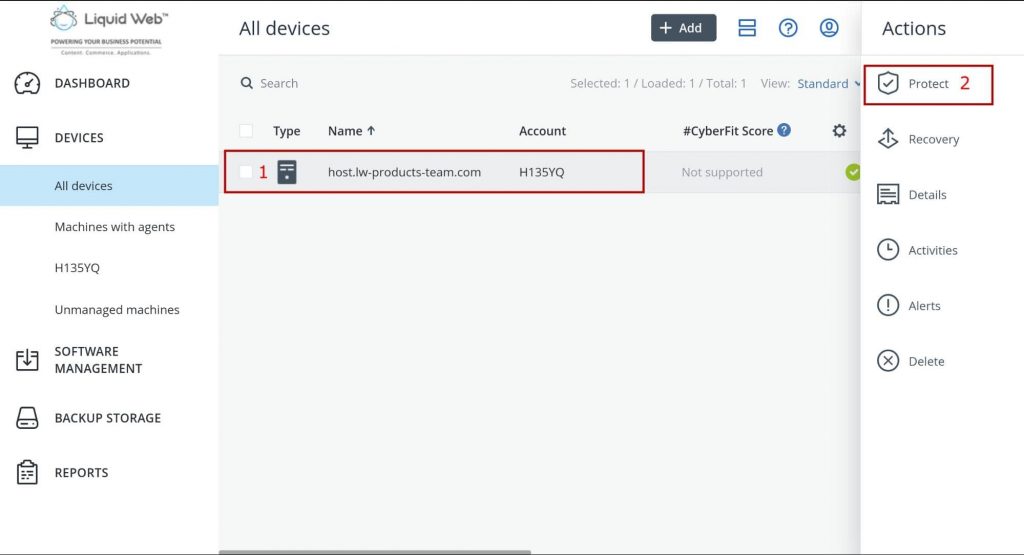Click the Devices monitor icon

[x=27, y=138]
